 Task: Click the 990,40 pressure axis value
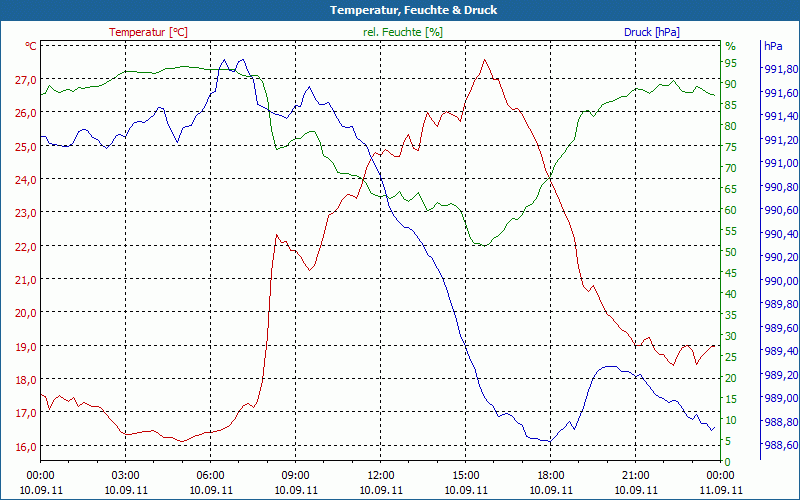[x=782, y=234]
